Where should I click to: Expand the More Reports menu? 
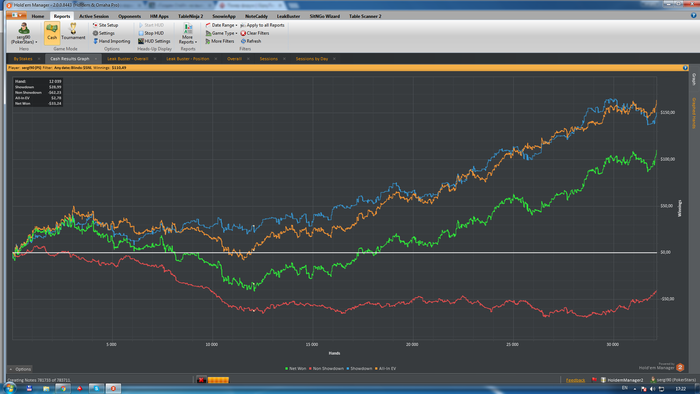[188, 33]
